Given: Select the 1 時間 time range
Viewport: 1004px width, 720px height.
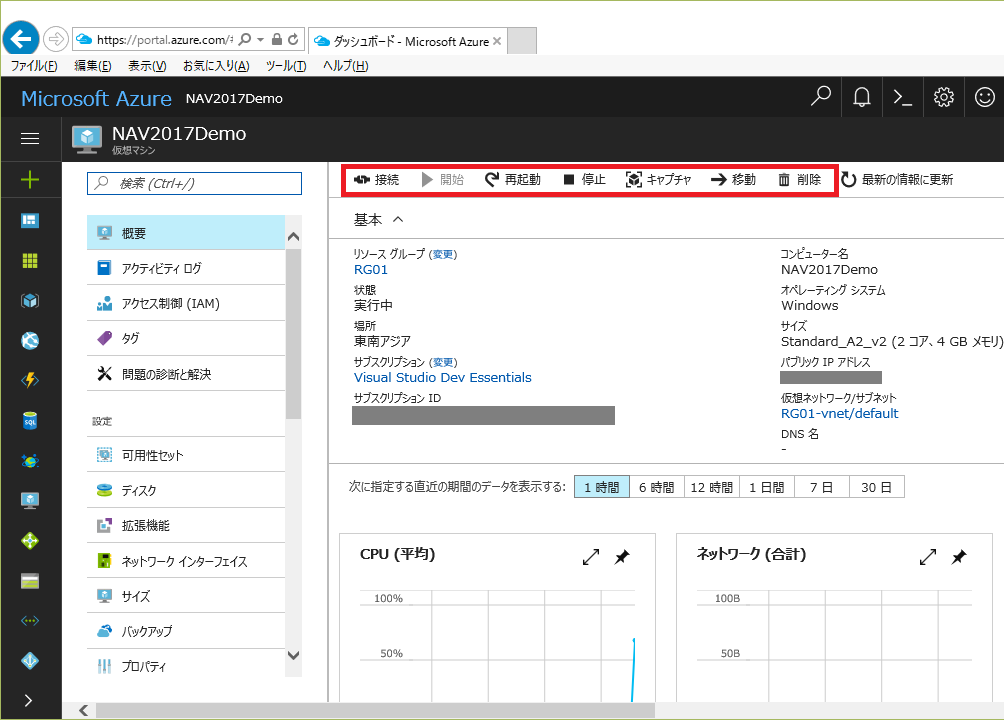Looking at the screenshot, I should [601, 487].
